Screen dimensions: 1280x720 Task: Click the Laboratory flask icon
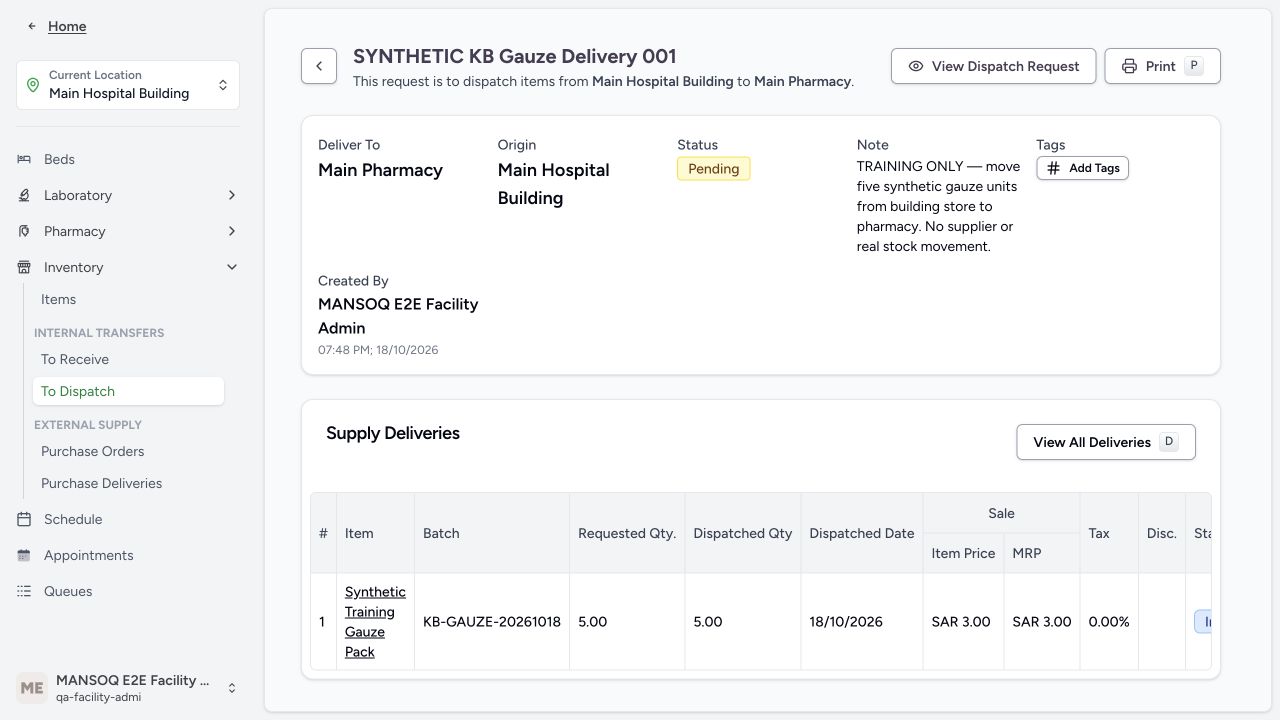point(24,195)
